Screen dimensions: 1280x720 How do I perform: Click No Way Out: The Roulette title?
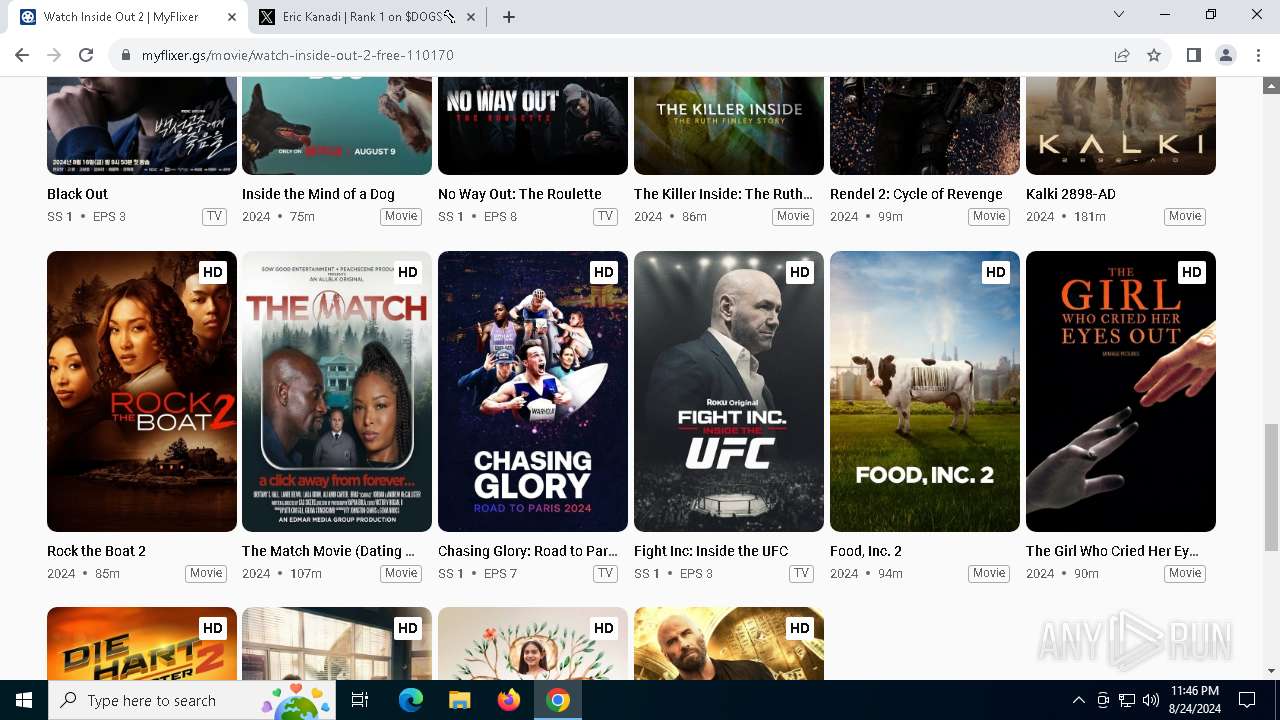pos(520,194)
